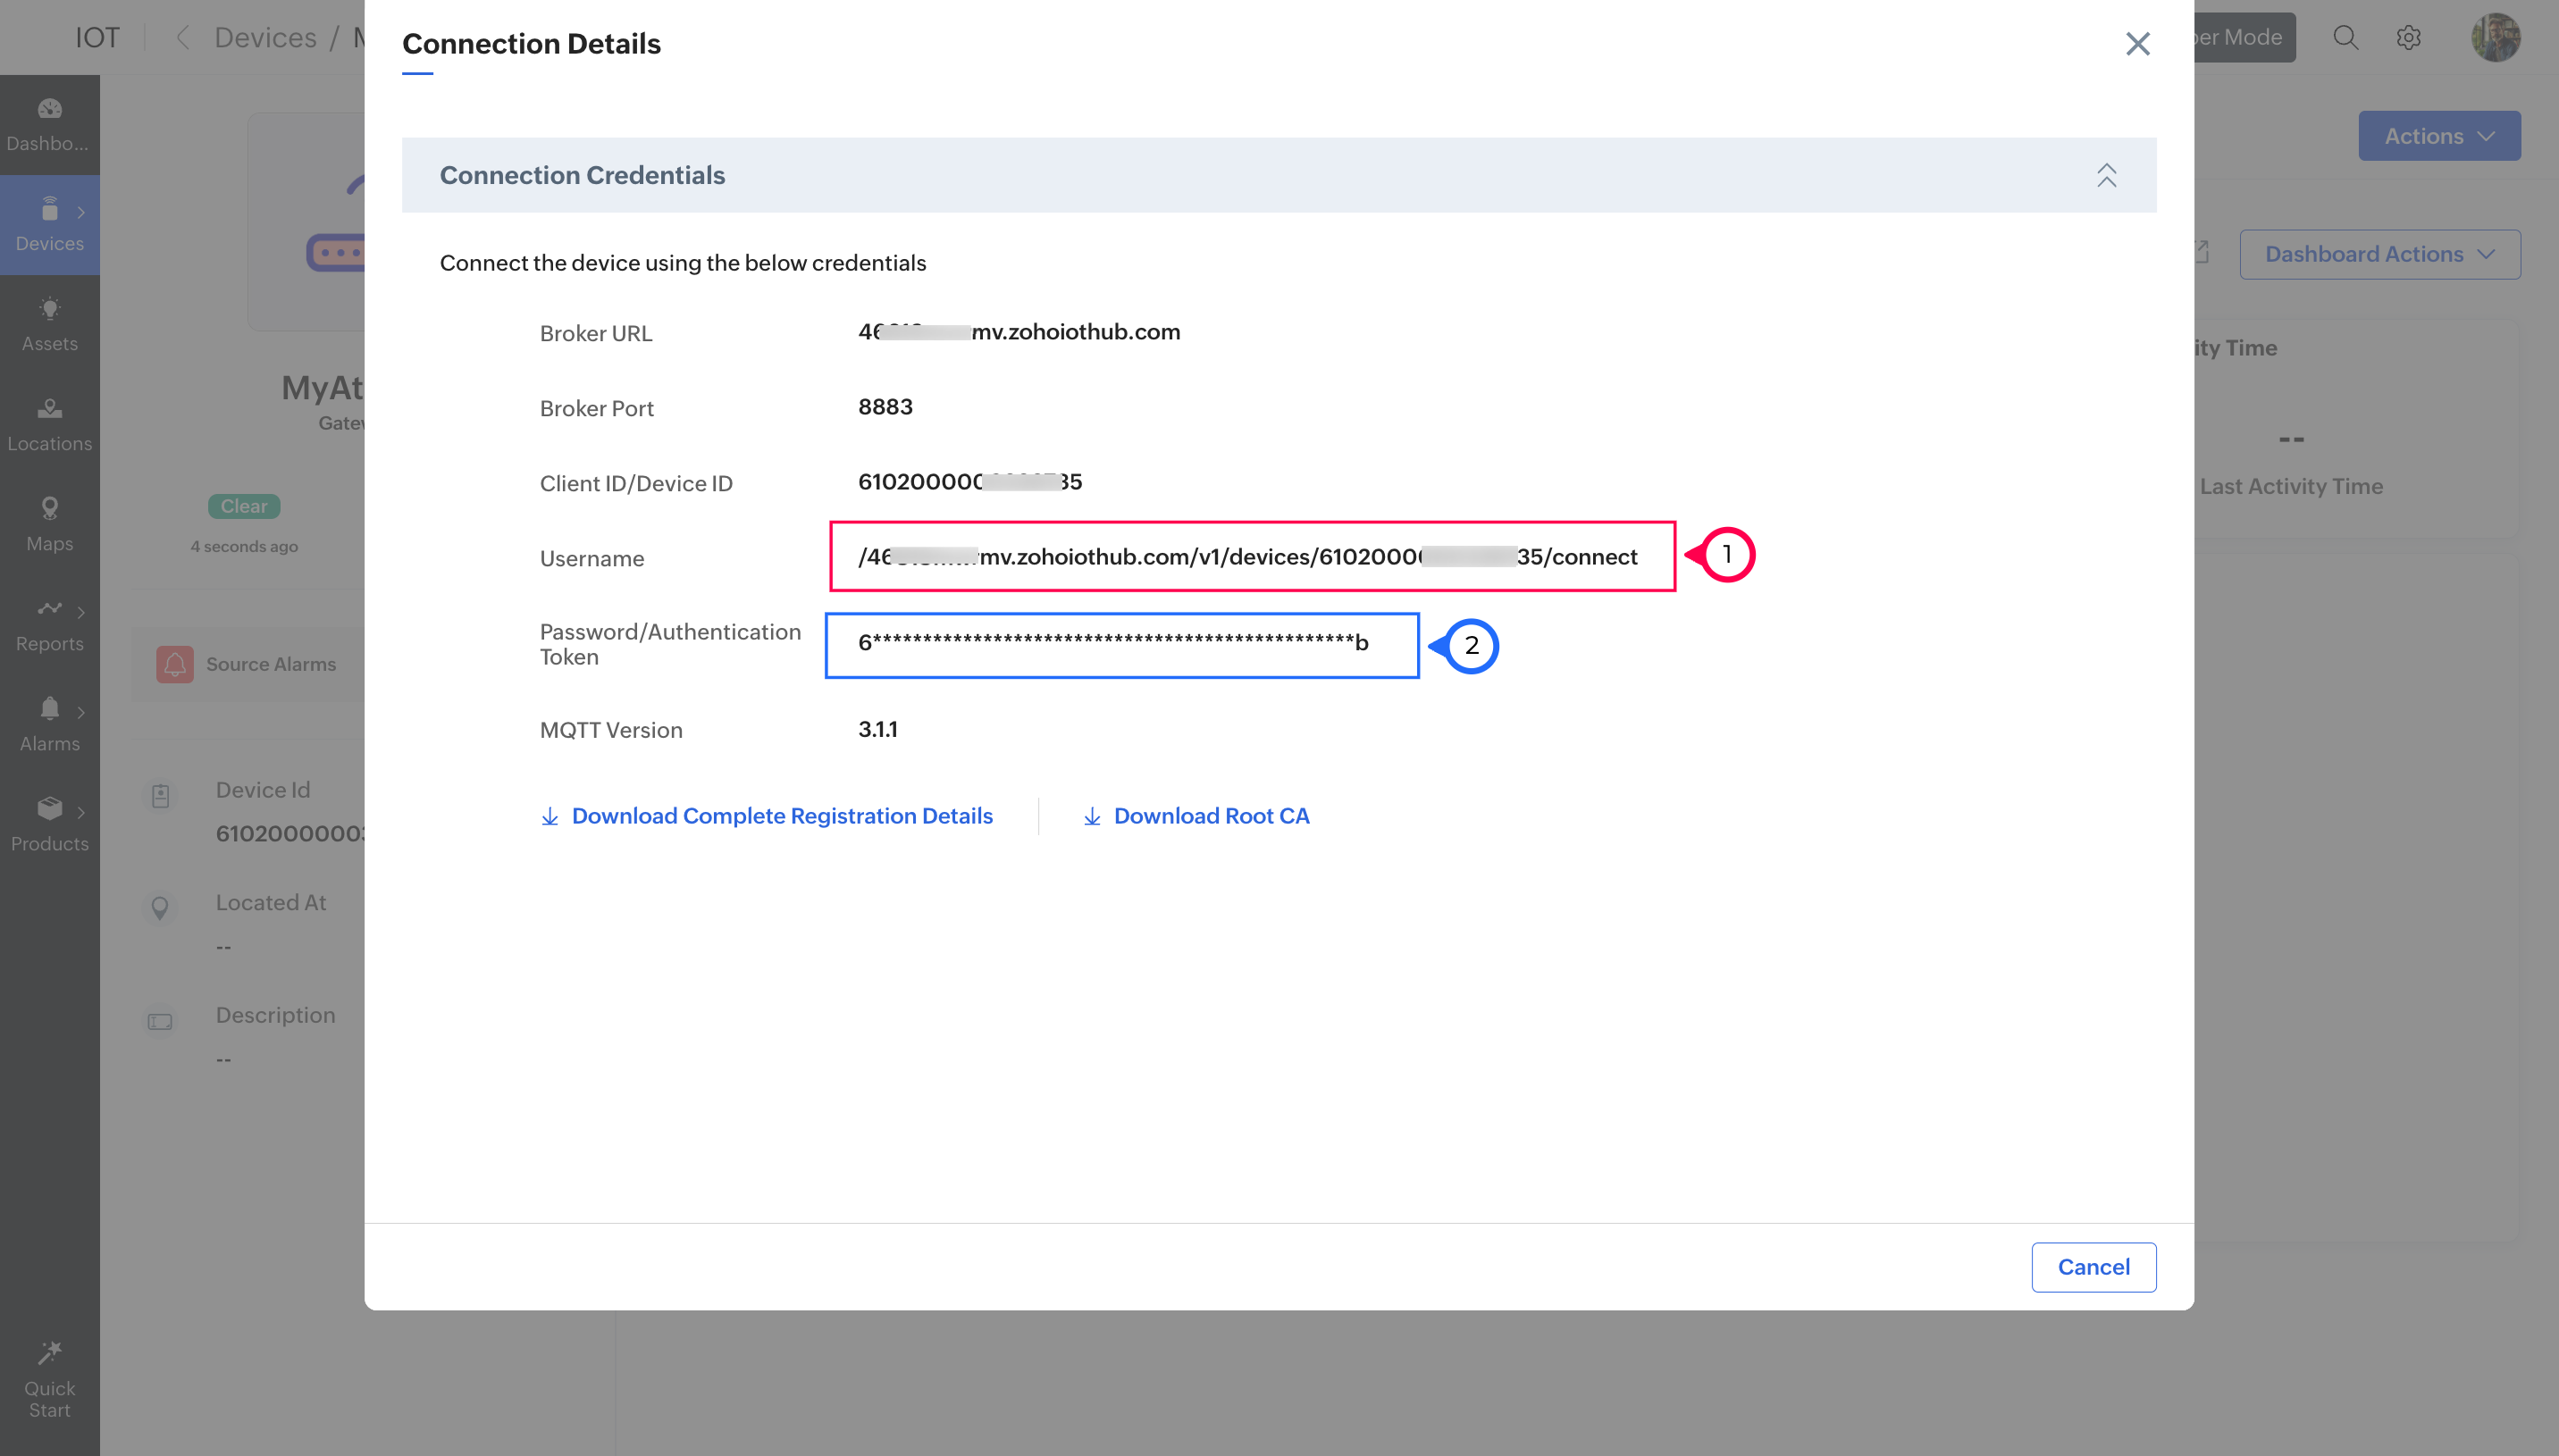
Task: Go to Locations in sidebar
Action: click(x=49, y=424)
